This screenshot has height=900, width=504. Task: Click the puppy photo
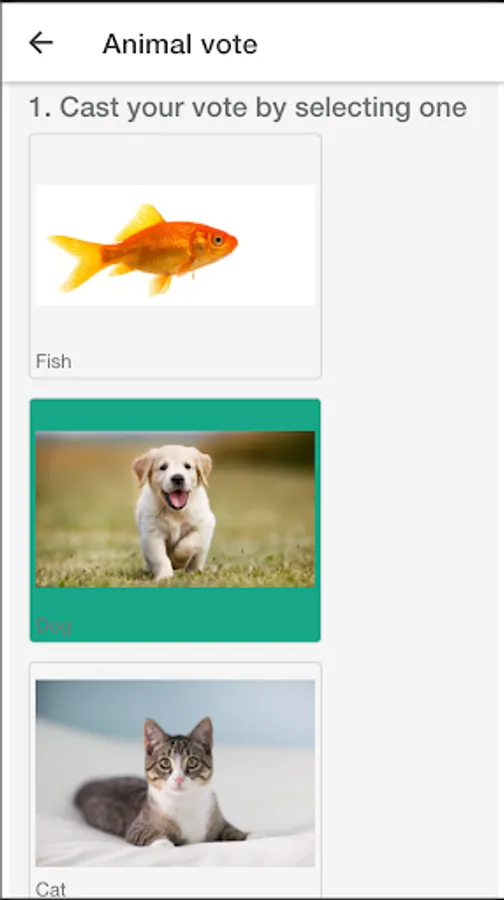175,509
